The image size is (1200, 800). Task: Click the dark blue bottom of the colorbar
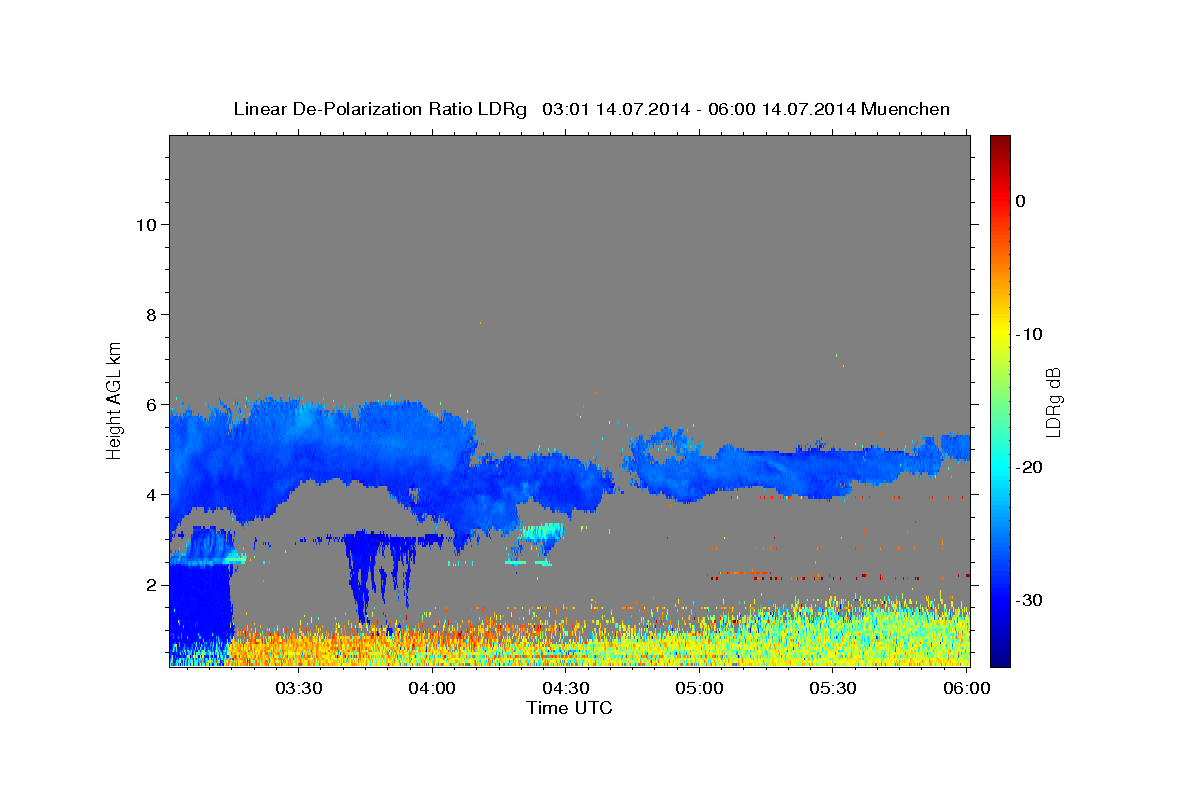tap(1000, 658)
